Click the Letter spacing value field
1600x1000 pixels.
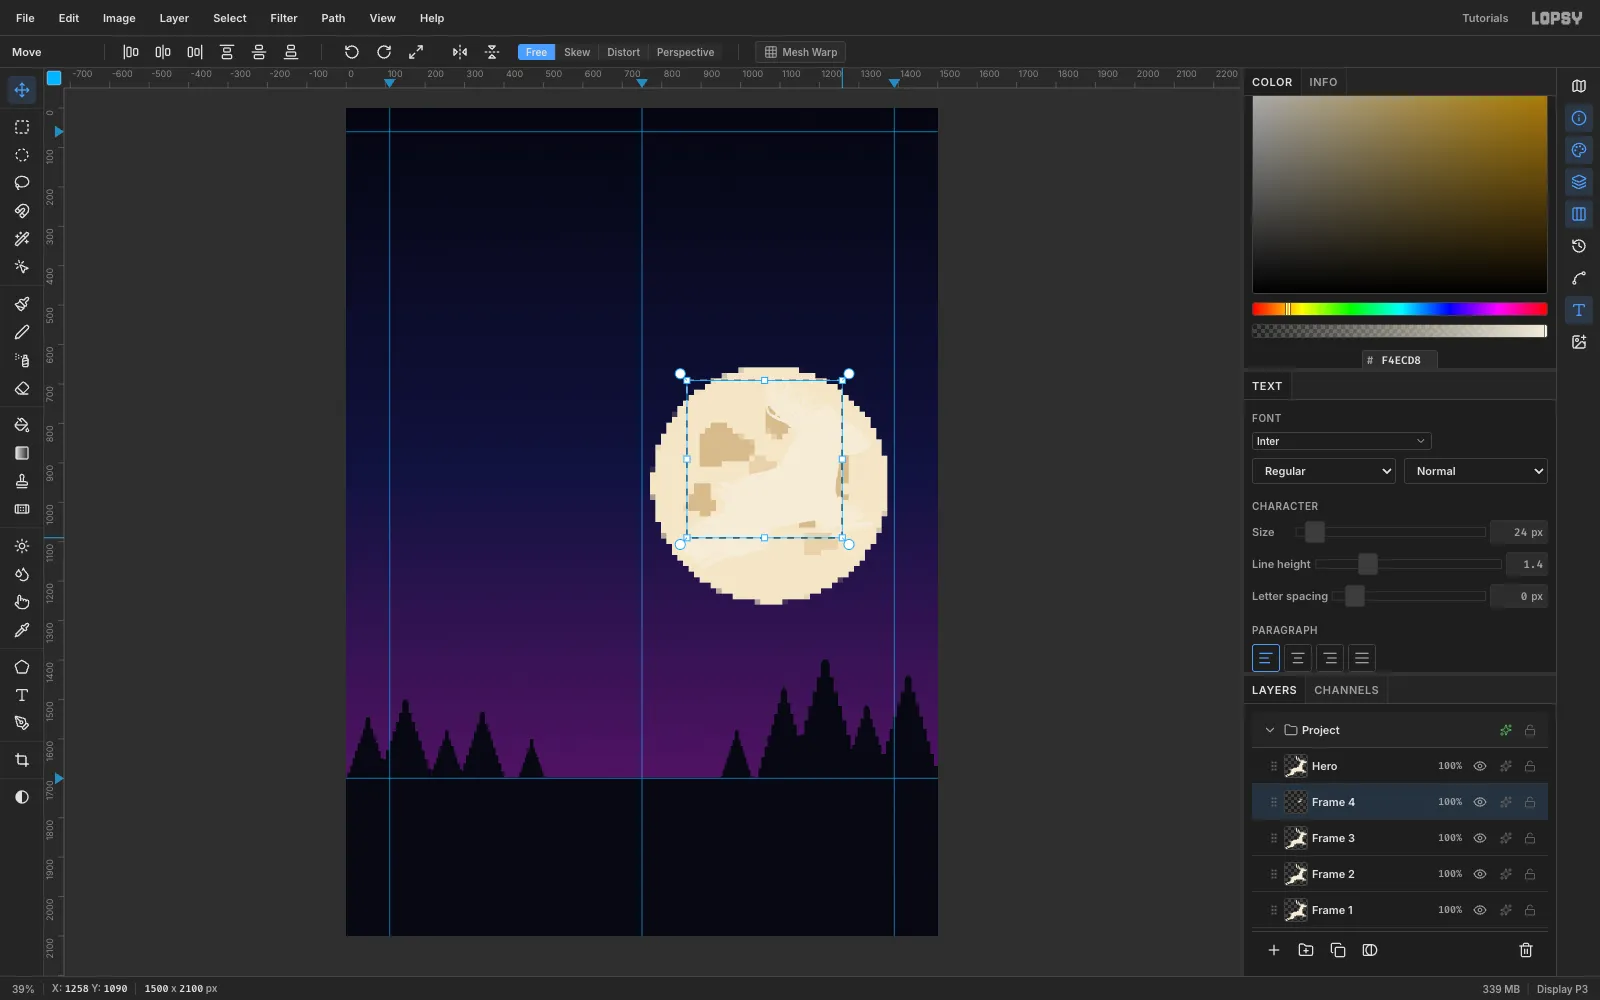[x=1519, y=596]
